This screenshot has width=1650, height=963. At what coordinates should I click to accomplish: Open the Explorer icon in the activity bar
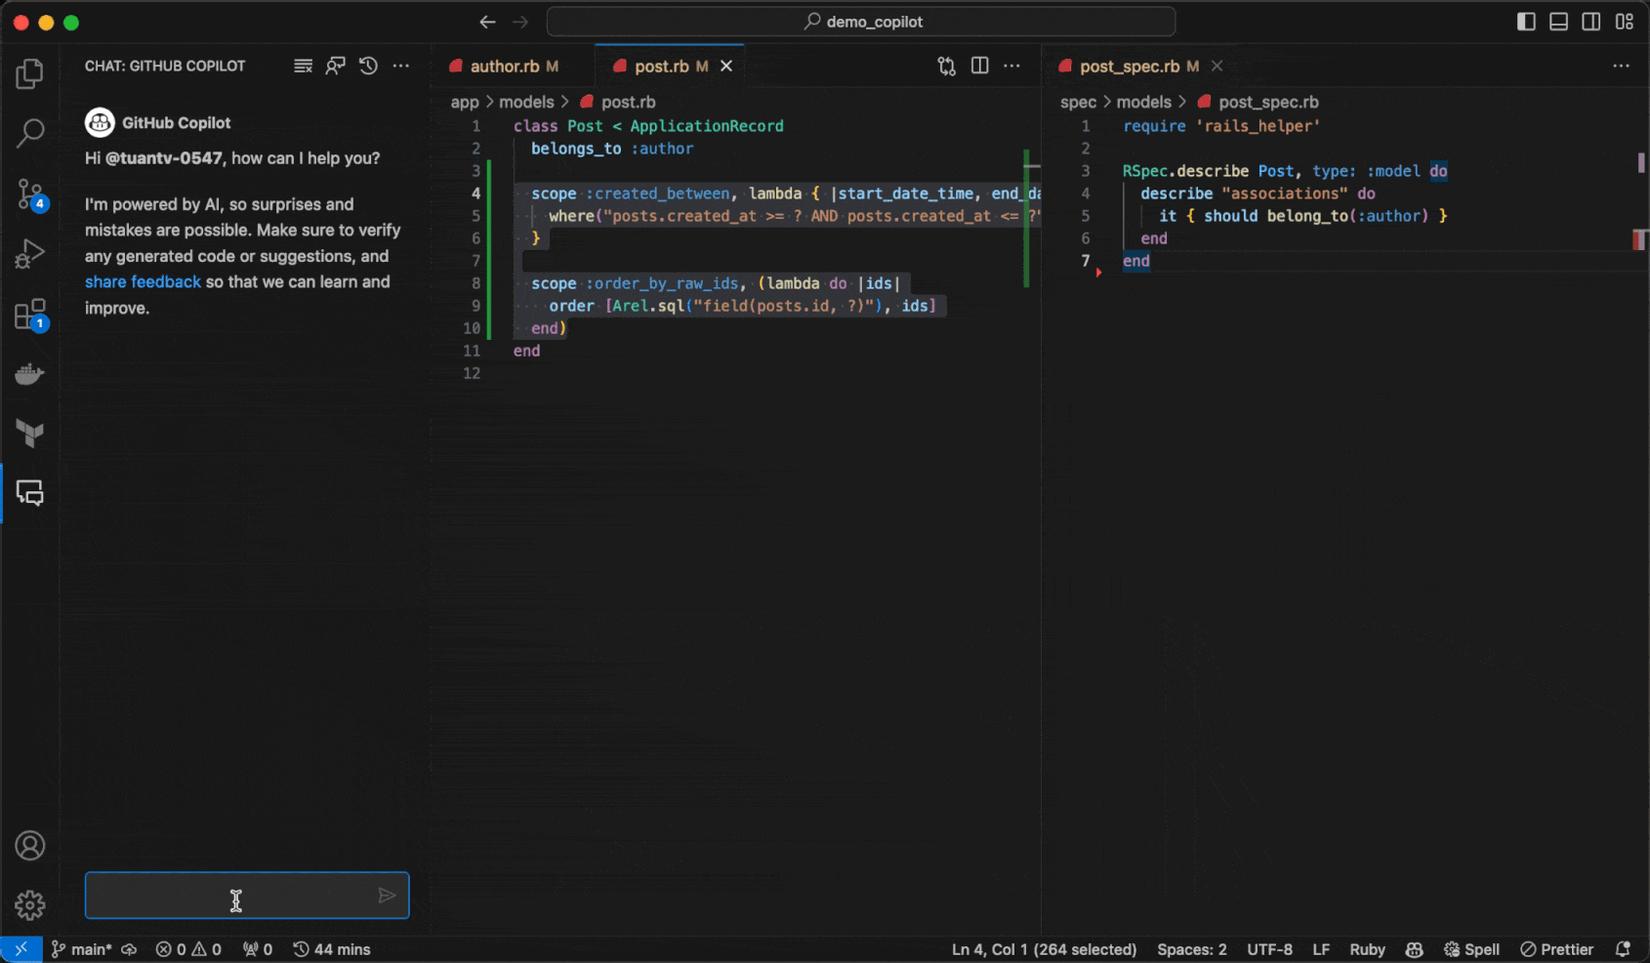30,72
